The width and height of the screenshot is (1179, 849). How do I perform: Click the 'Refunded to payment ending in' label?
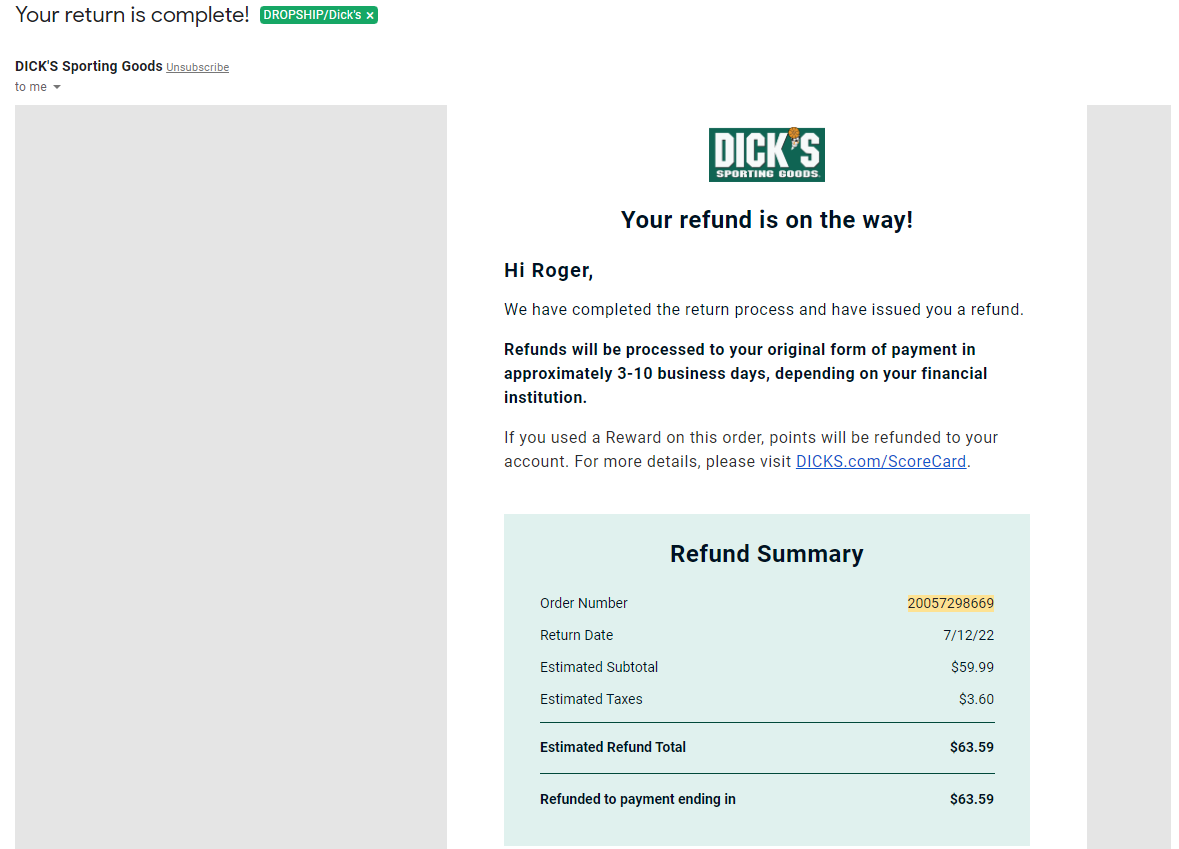tap(638, 799)
